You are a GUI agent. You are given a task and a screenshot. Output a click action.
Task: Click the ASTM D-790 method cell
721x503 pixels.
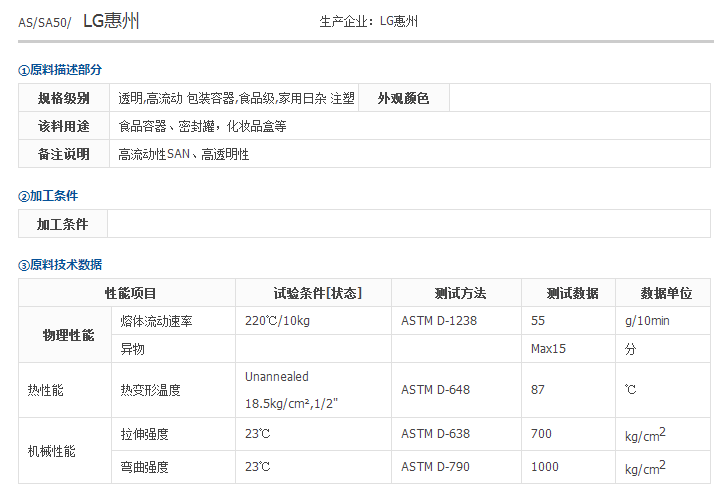coord(457,467)
